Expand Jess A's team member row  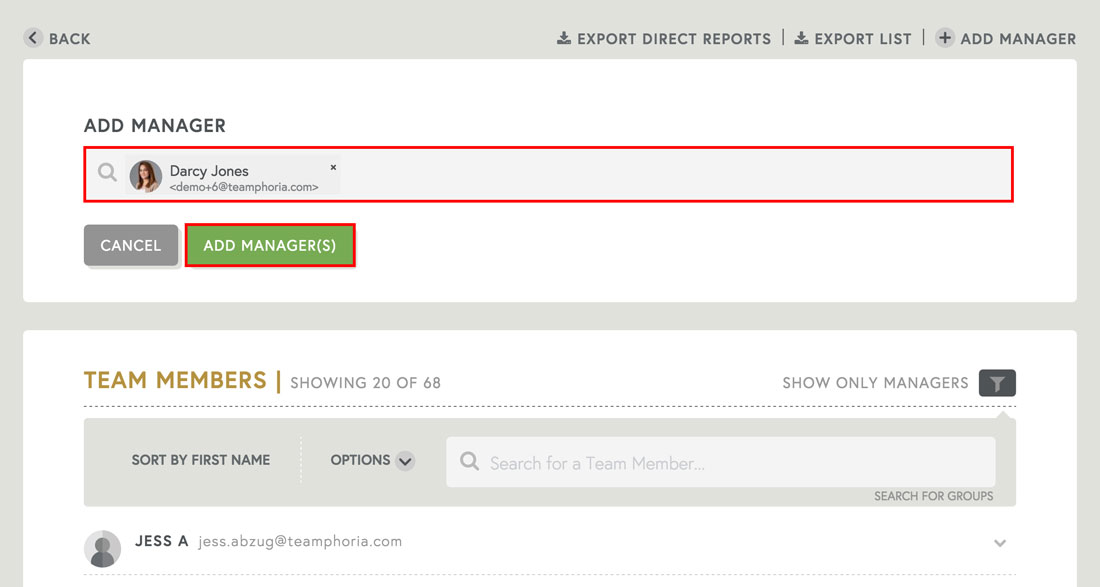click(x=1000, y=543)
